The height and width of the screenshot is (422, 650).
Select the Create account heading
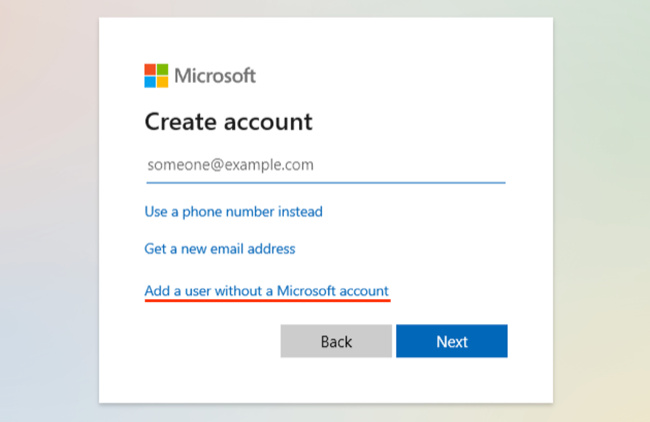[228, 122]
